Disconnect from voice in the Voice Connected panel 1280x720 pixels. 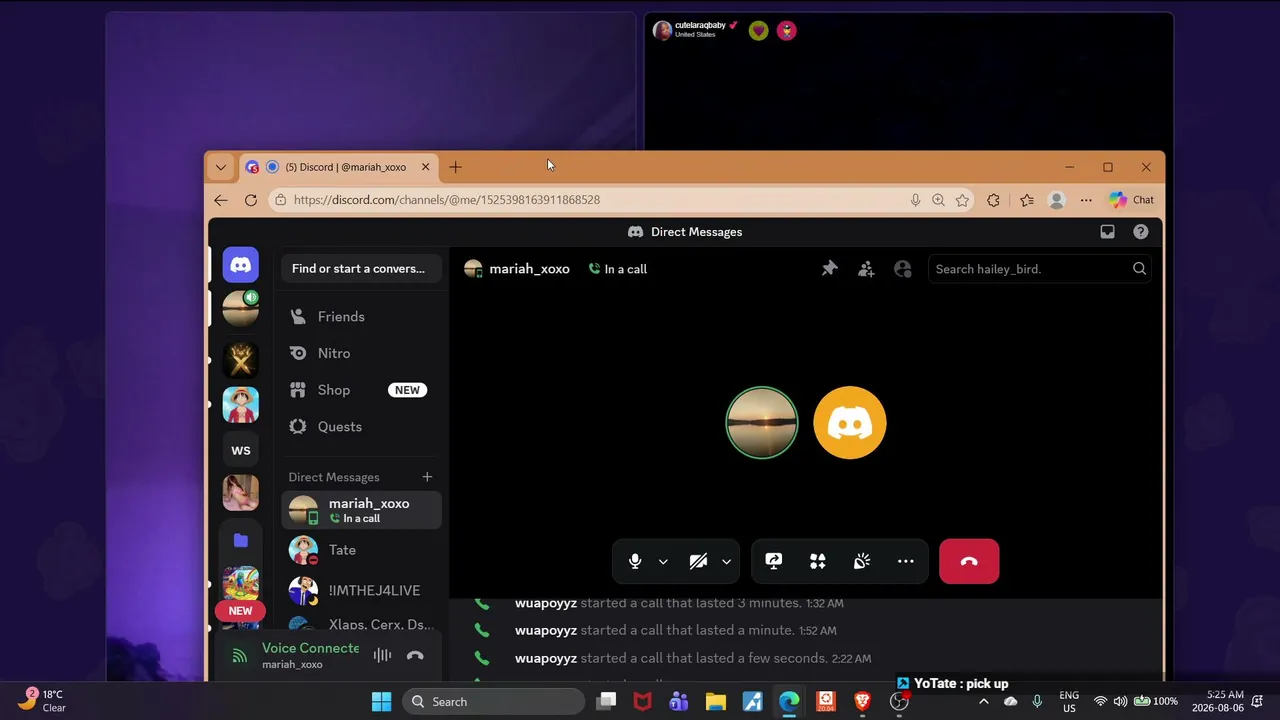tap(415, 656)
